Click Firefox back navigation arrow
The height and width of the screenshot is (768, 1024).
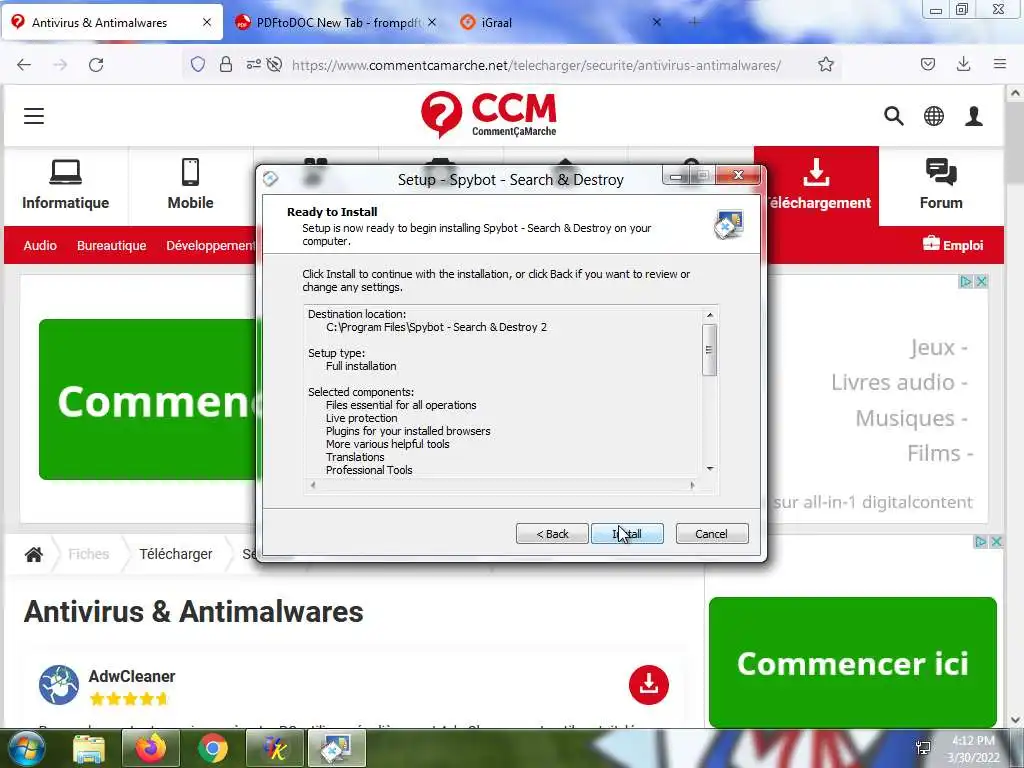click(x=24, y=65)
